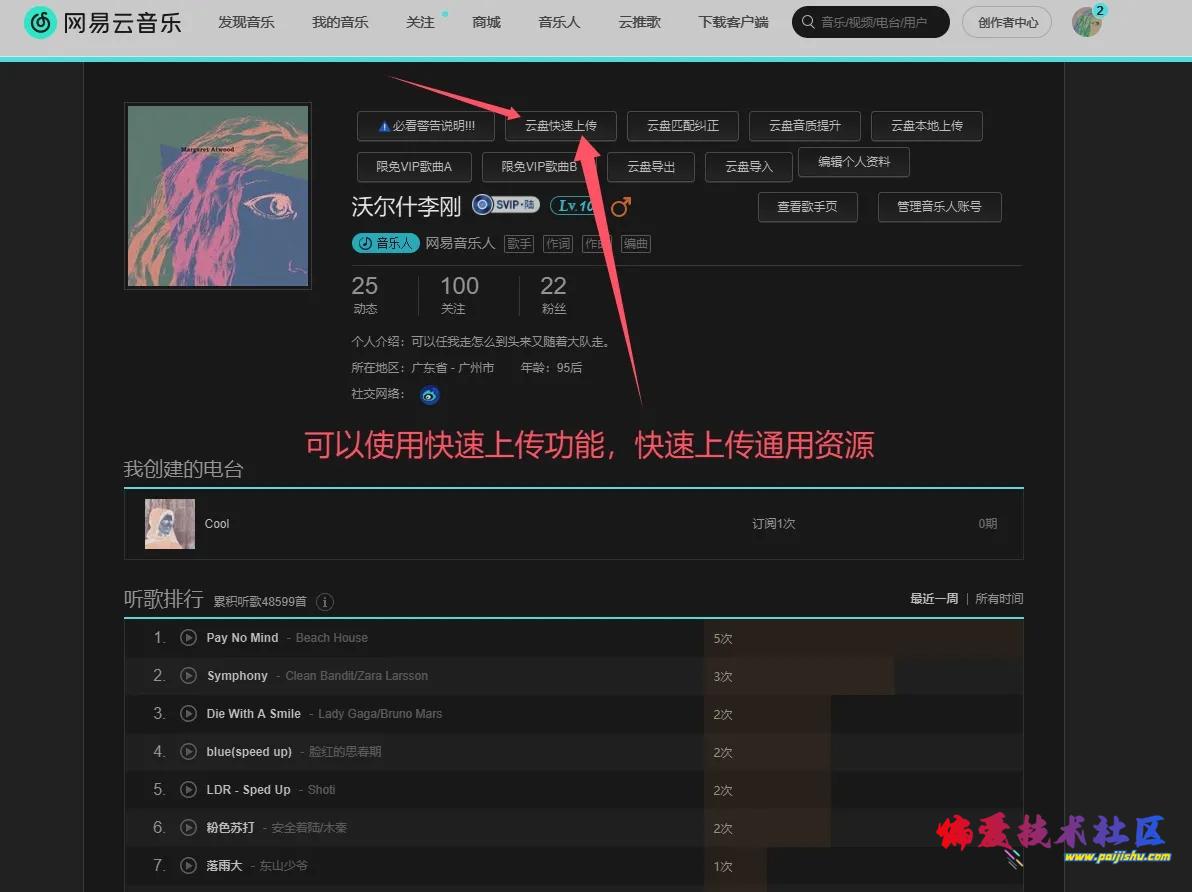Viewport: 1192px width, 892px height.
Task: Open the 关注 navigation item
Action: point(420,22)
